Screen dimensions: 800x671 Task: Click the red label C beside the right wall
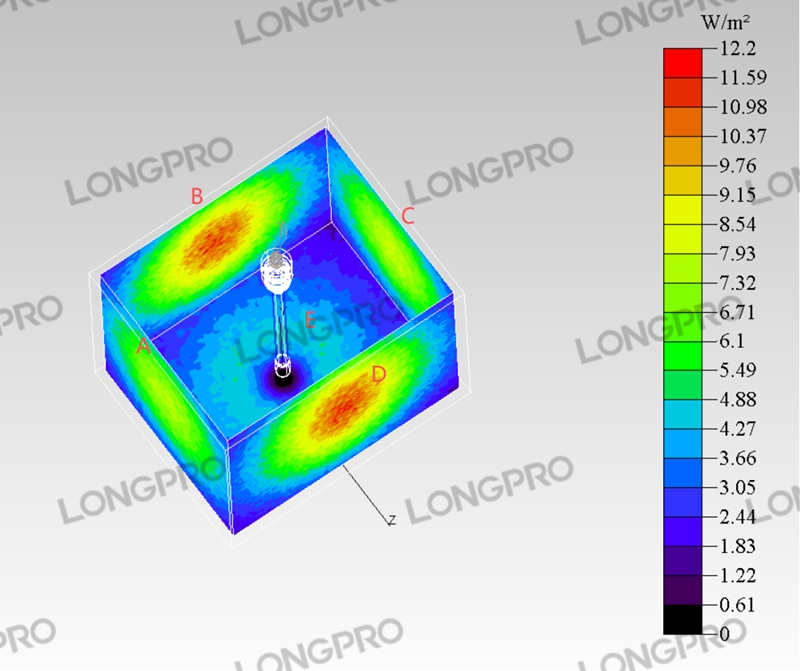point(408,216)
